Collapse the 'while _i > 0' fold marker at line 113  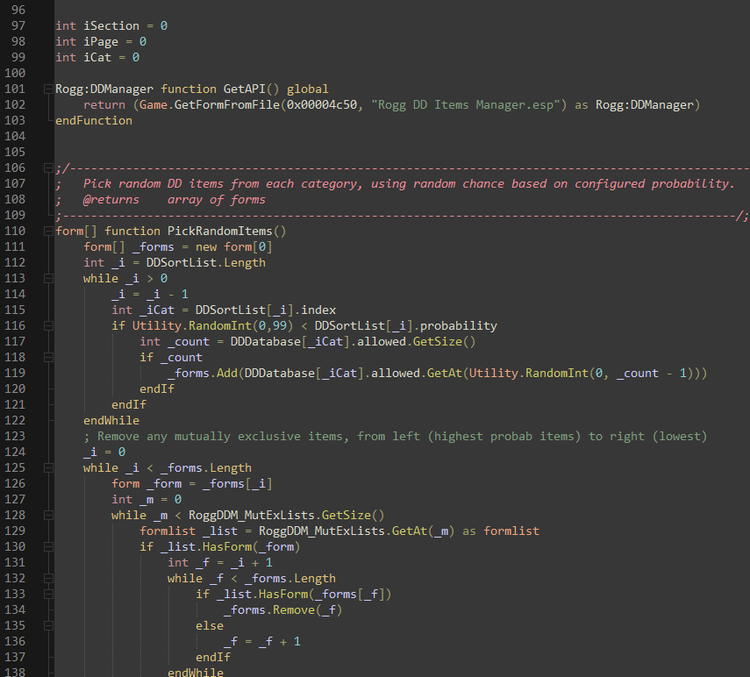(48, 278)
